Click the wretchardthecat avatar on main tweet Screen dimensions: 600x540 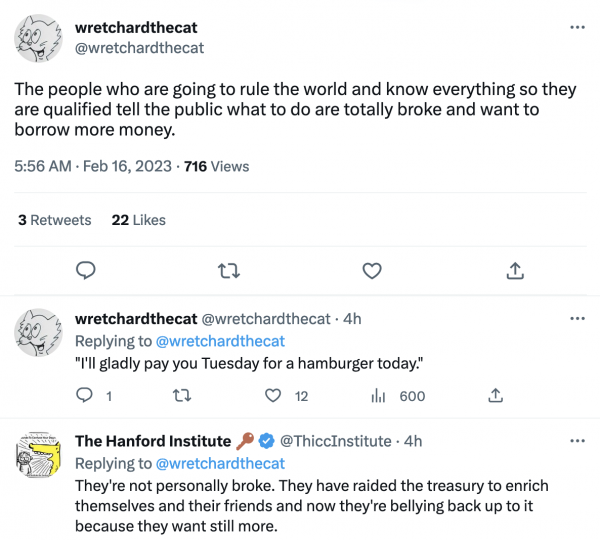point(40,39)
